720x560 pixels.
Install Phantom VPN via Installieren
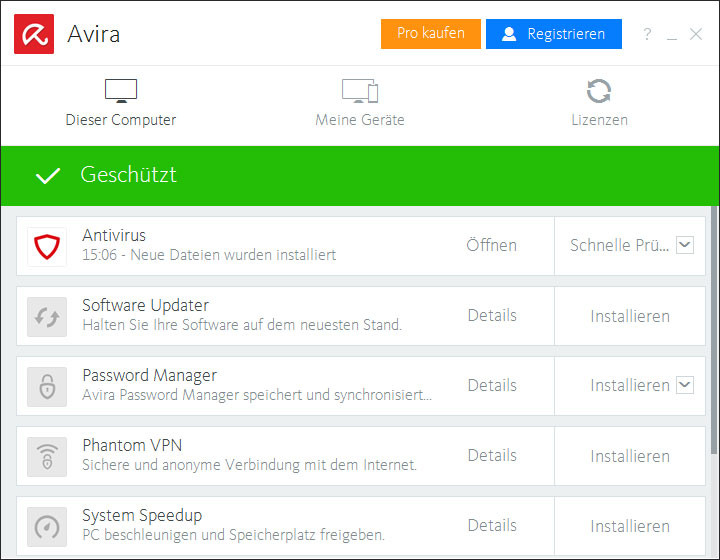630,456
